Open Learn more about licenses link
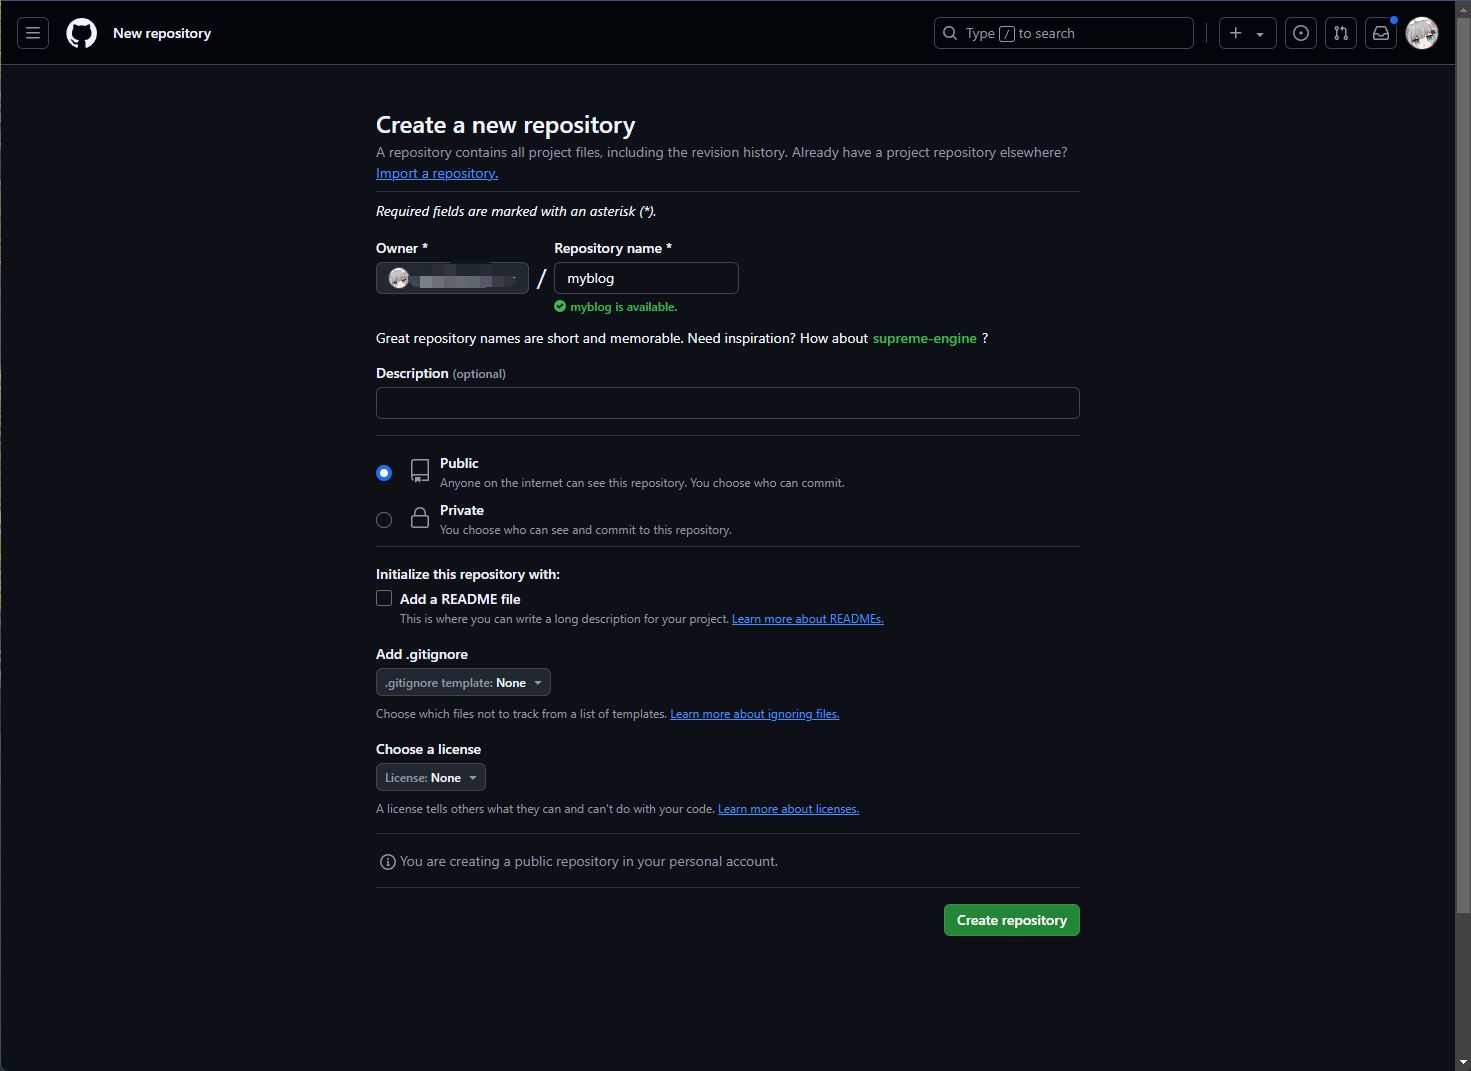The image size is (1471, 1071). coord(789,809)
